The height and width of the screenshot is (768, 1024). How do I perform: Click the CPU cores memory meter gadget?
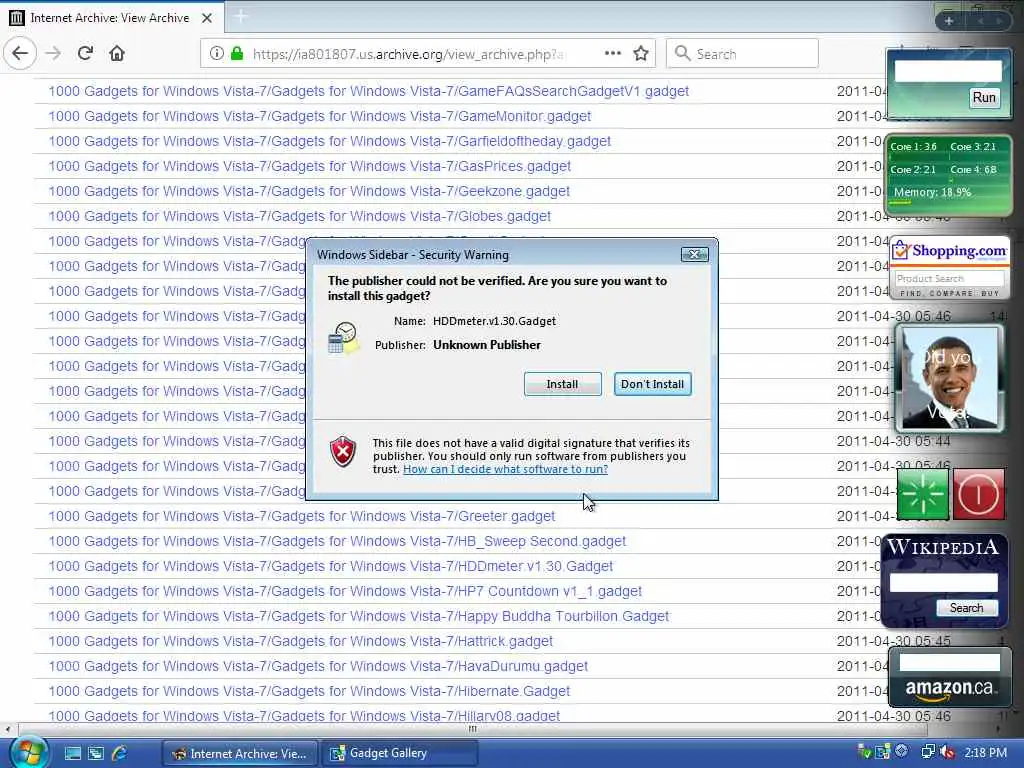coord(948,175)
